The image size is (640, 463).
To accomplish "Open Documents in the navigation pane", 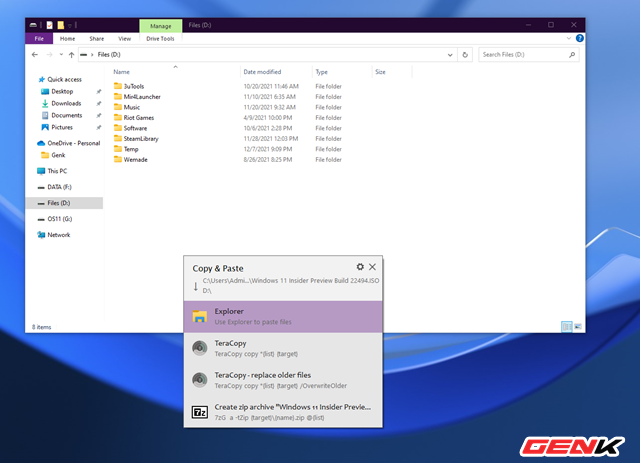I will point(62,115).
